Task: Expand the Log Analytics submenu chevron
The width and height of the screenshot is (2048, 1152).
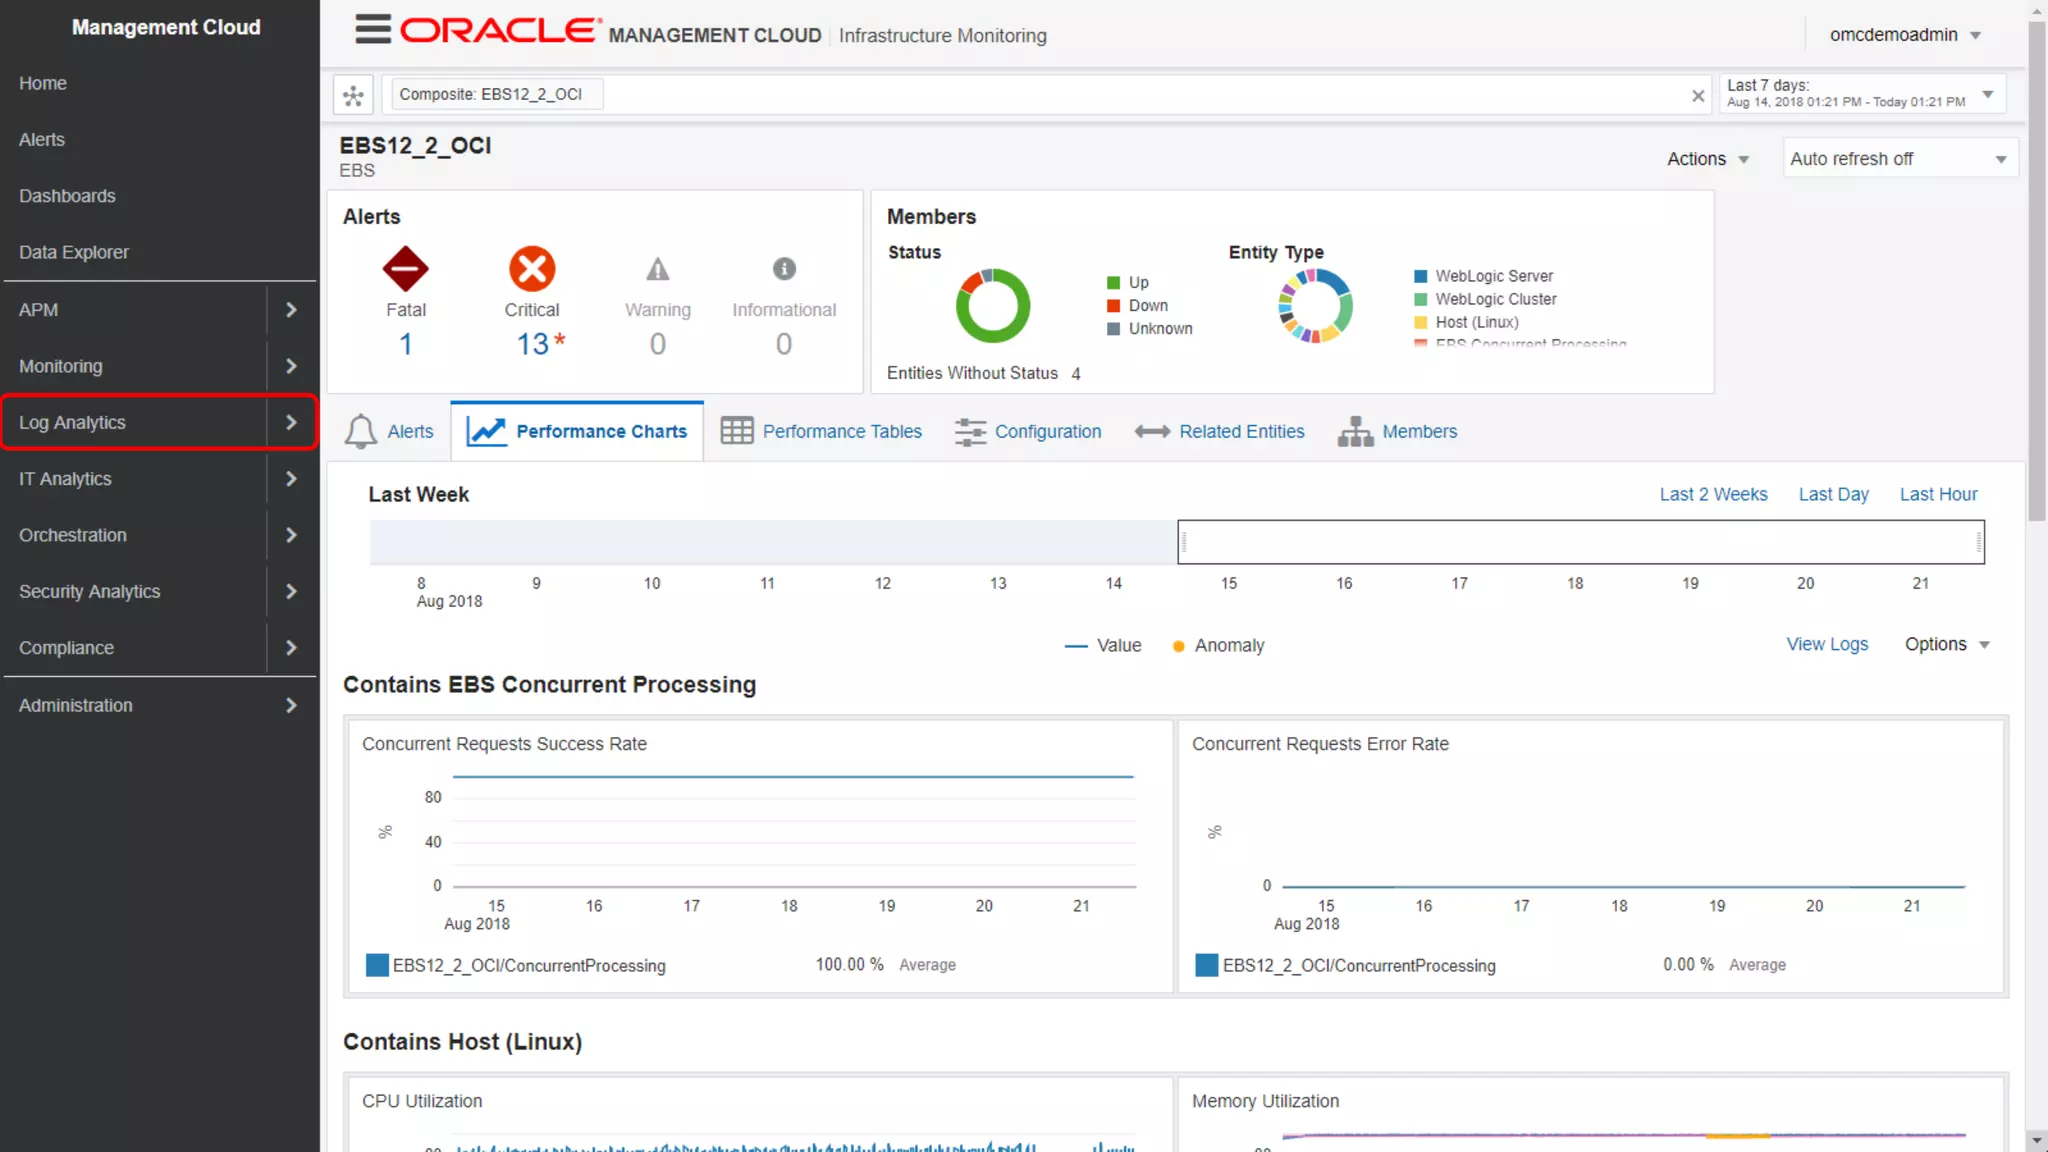Action: click(x=291, y=422)
